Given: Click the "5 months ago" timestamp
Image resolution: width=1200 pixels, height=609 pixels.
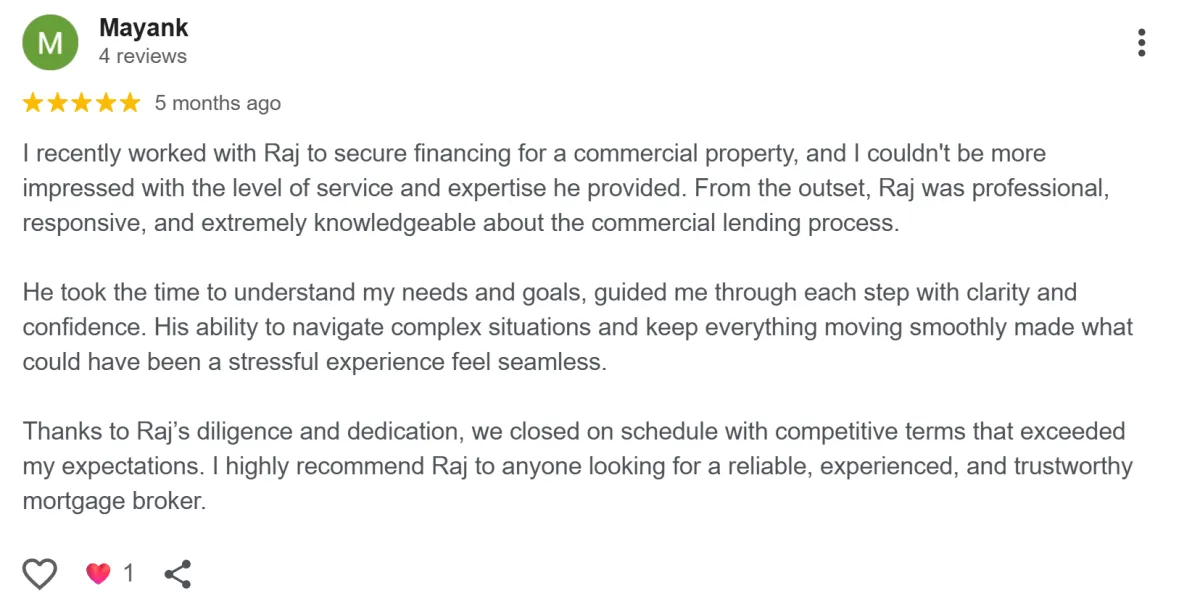Looking at the screenshot, I should [217, 103].
